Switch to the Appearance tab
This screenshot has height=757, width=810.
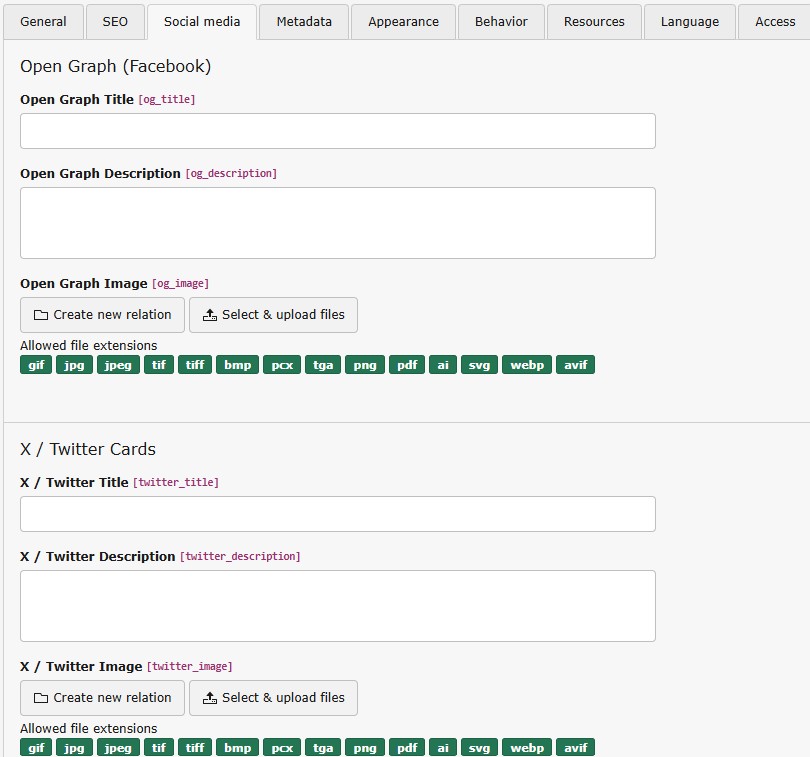pyautogui.click(x=403, y=21)
